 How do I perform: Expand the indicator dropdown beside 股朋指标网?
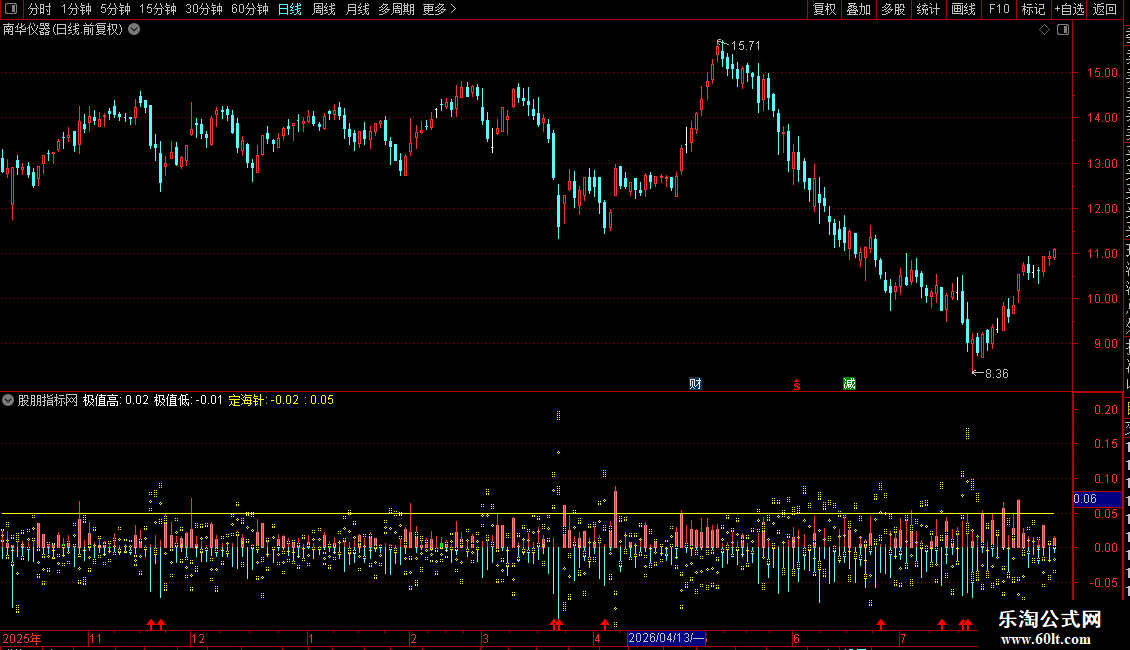click(x=8, y=400)
